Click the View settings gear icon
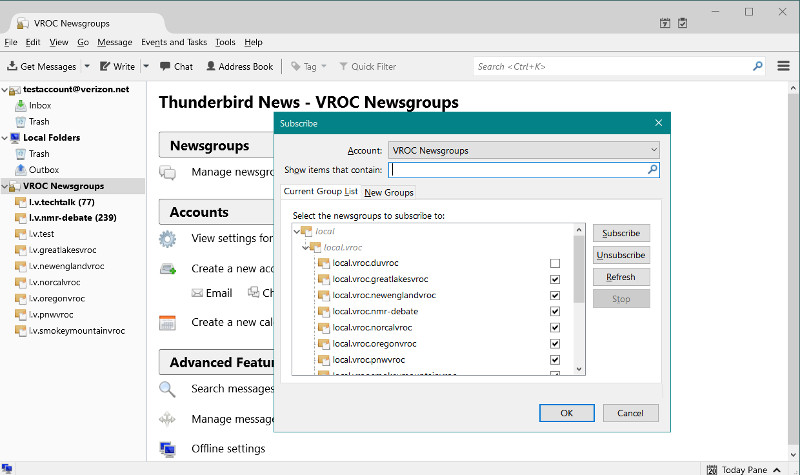The width and height of the screenshot is (800, 475). tap(167, 239)
